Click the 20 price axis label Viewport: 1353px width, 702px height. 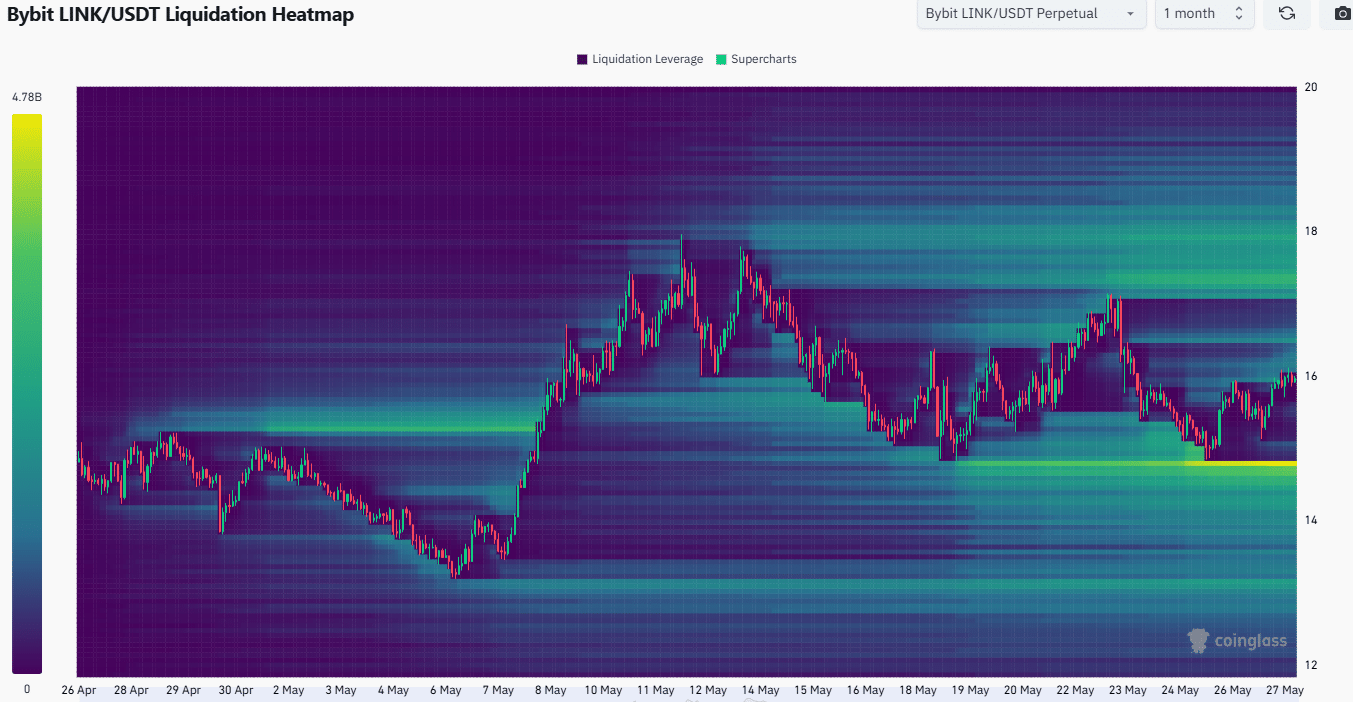(x=1310, y=87)
